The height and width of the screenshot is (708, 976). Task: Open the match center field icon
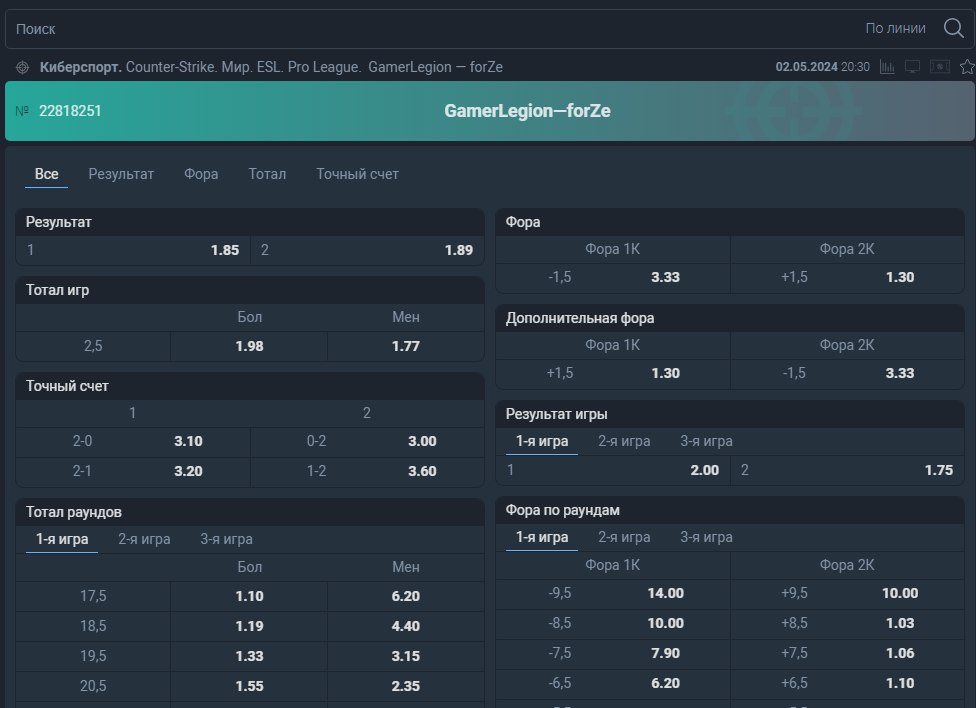[940, 67]
